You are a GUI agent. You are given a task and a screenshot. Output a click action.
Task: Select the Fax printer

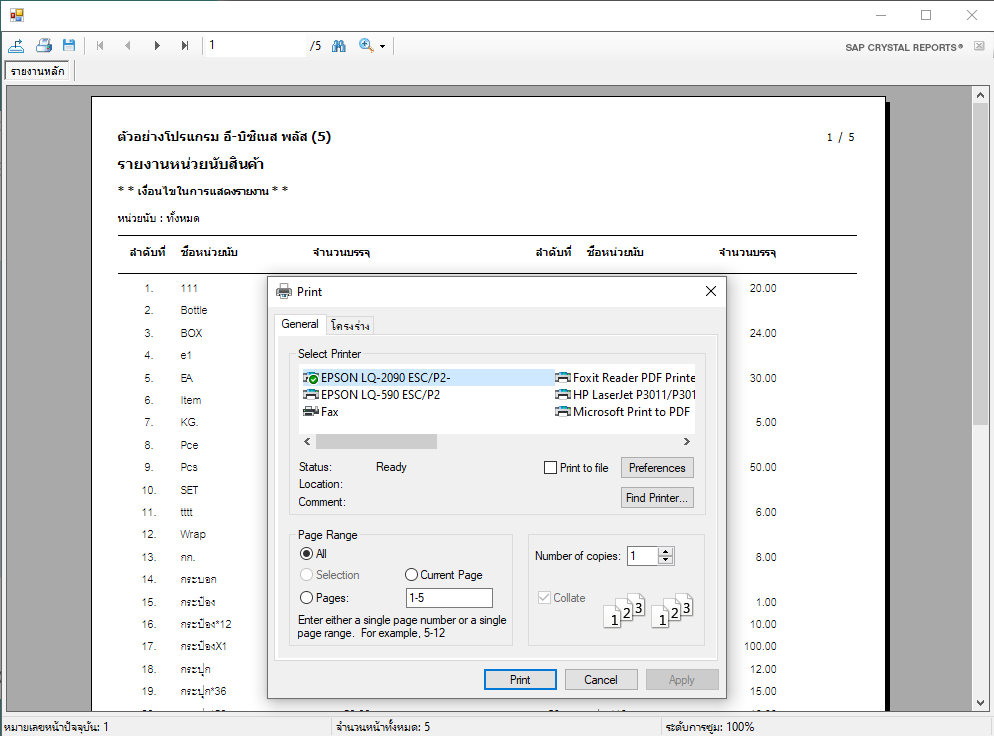coord(329,411)
